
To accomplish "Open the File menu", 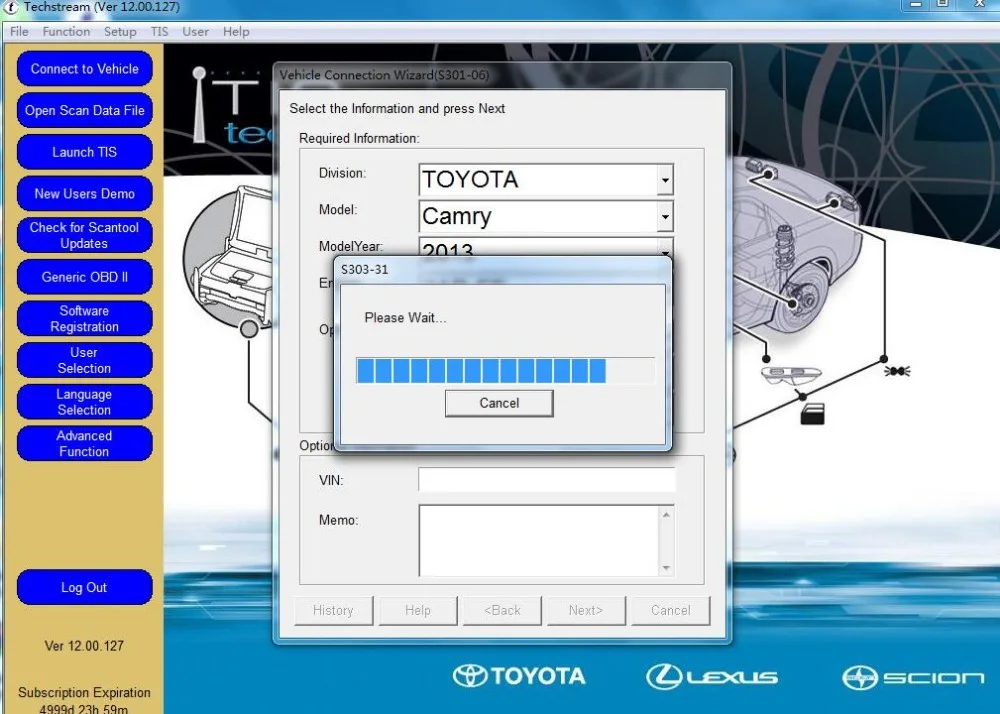I will point(19,31).
